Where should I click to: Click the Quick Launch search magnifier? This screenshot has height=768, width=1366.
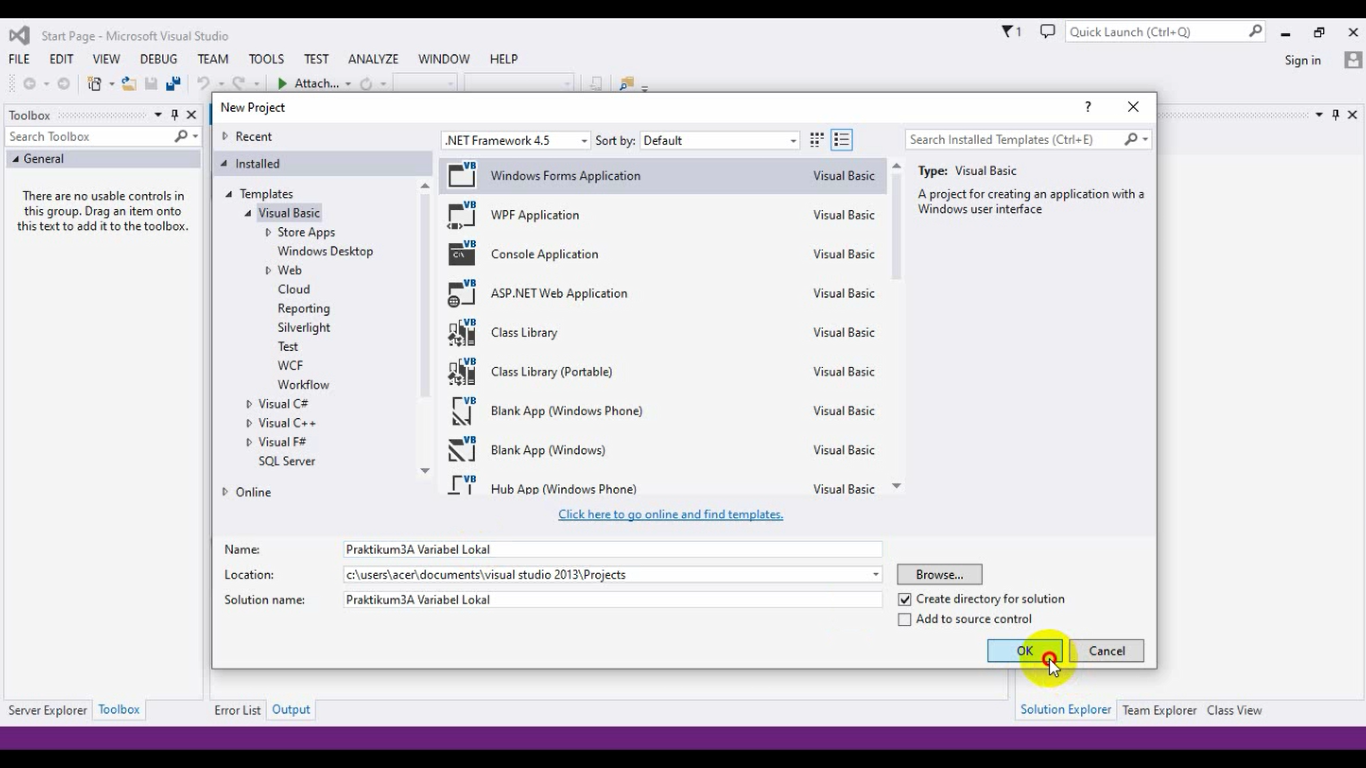click(x=1255, y=32)
